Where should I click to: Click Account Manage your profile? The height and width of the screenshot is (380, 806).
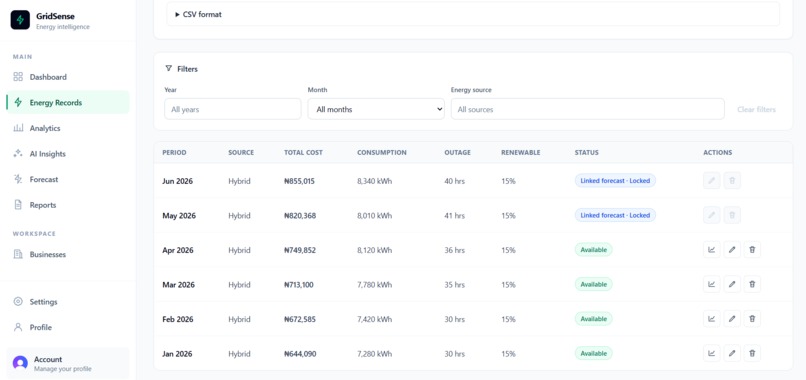coord(68,363)
